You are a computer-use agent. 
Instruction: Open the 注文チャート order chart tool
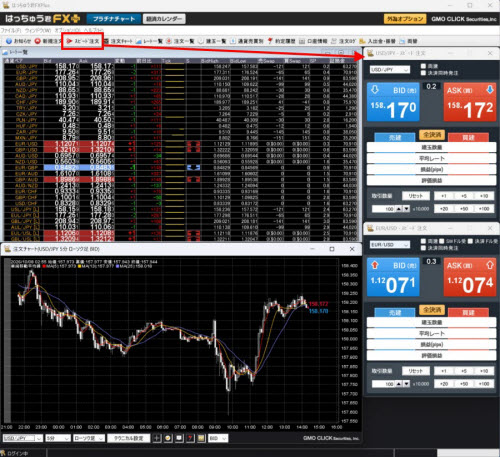coord(118,41)
